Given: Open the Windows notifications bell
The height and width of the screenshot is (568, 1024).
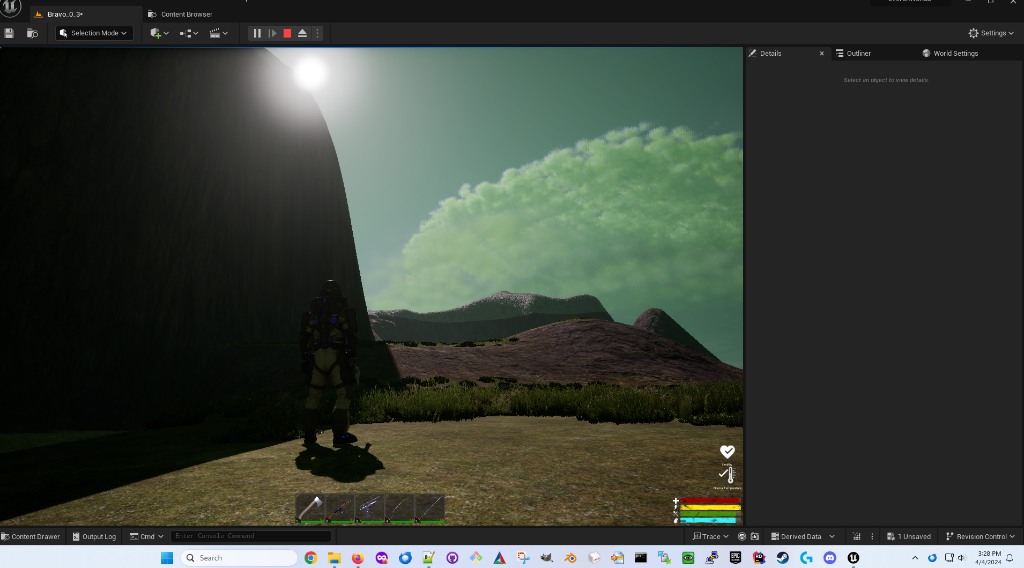Looking at the screenshot, I should (1010, 558).
